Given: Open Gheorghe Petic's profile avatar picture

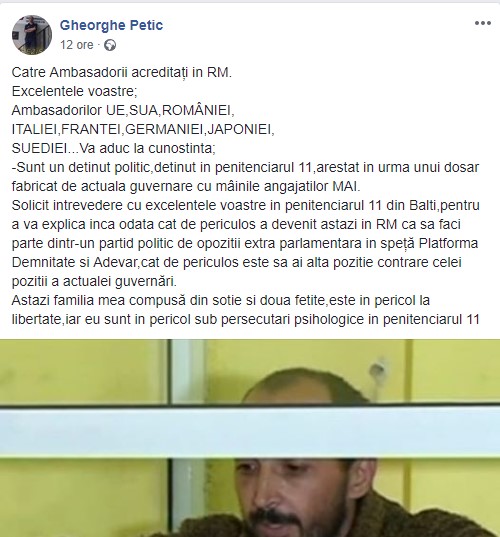Looking at the screenshot, I should 32,35.
